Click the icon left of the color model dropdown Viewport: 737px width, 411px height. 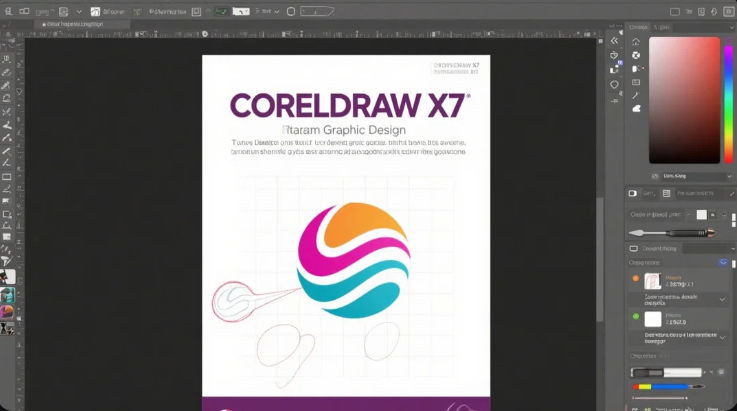pos(655,176)
